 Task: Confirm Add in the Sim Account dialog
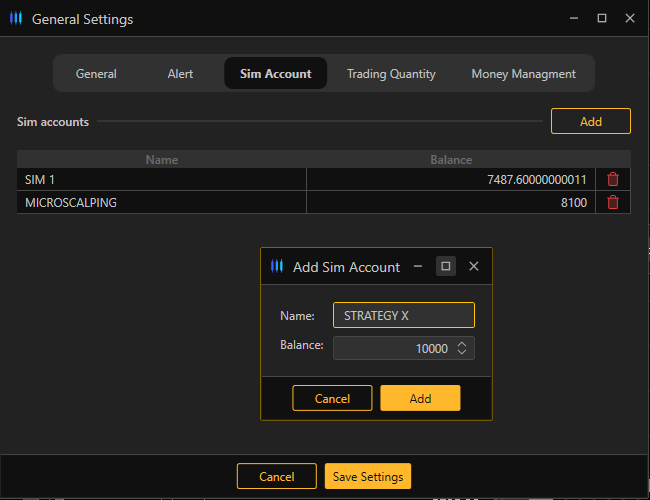[x=420, y=398]
